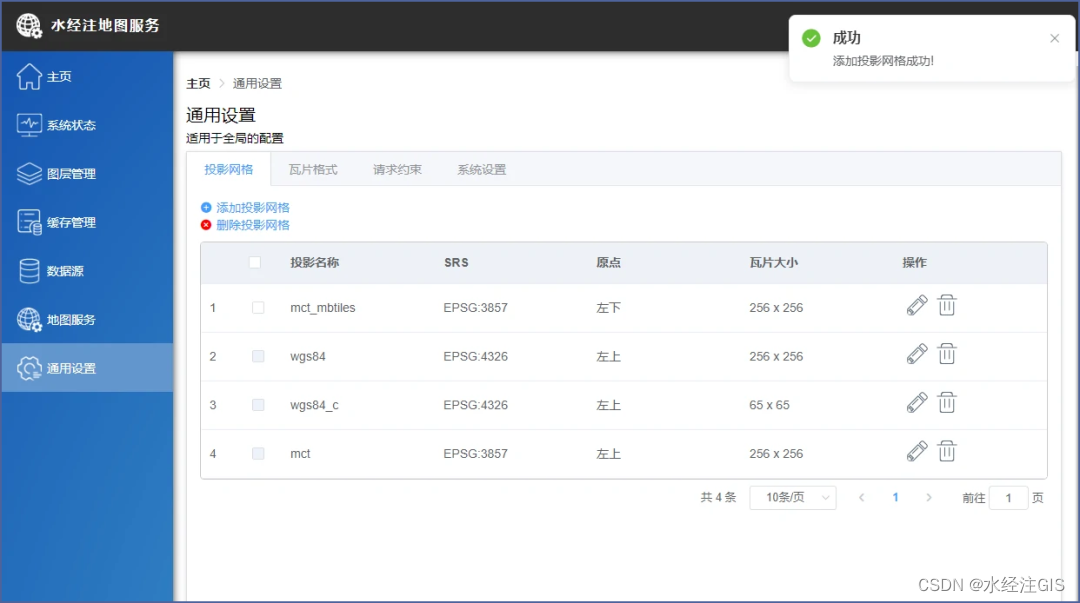This screenshot has height=603, width=1080.
Task: Check the mct_mbtiles row checkbox
Action: tap(258, 307)
